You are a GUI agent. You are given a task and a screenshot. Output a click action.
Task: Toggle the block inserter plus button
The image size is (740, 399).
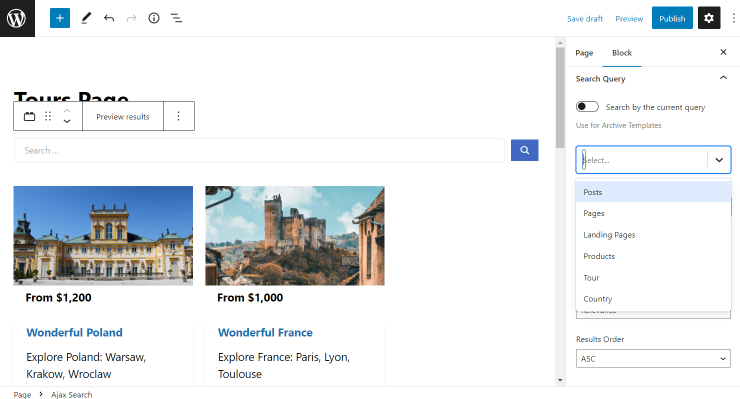(x=60, y=18)
